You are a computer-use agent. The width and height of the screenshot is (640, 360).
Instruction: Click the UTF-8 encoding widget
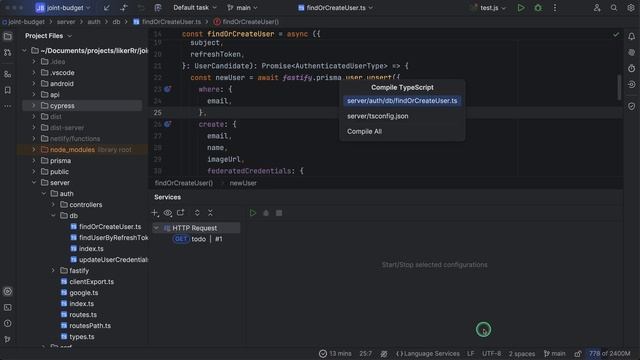point(491,353)
